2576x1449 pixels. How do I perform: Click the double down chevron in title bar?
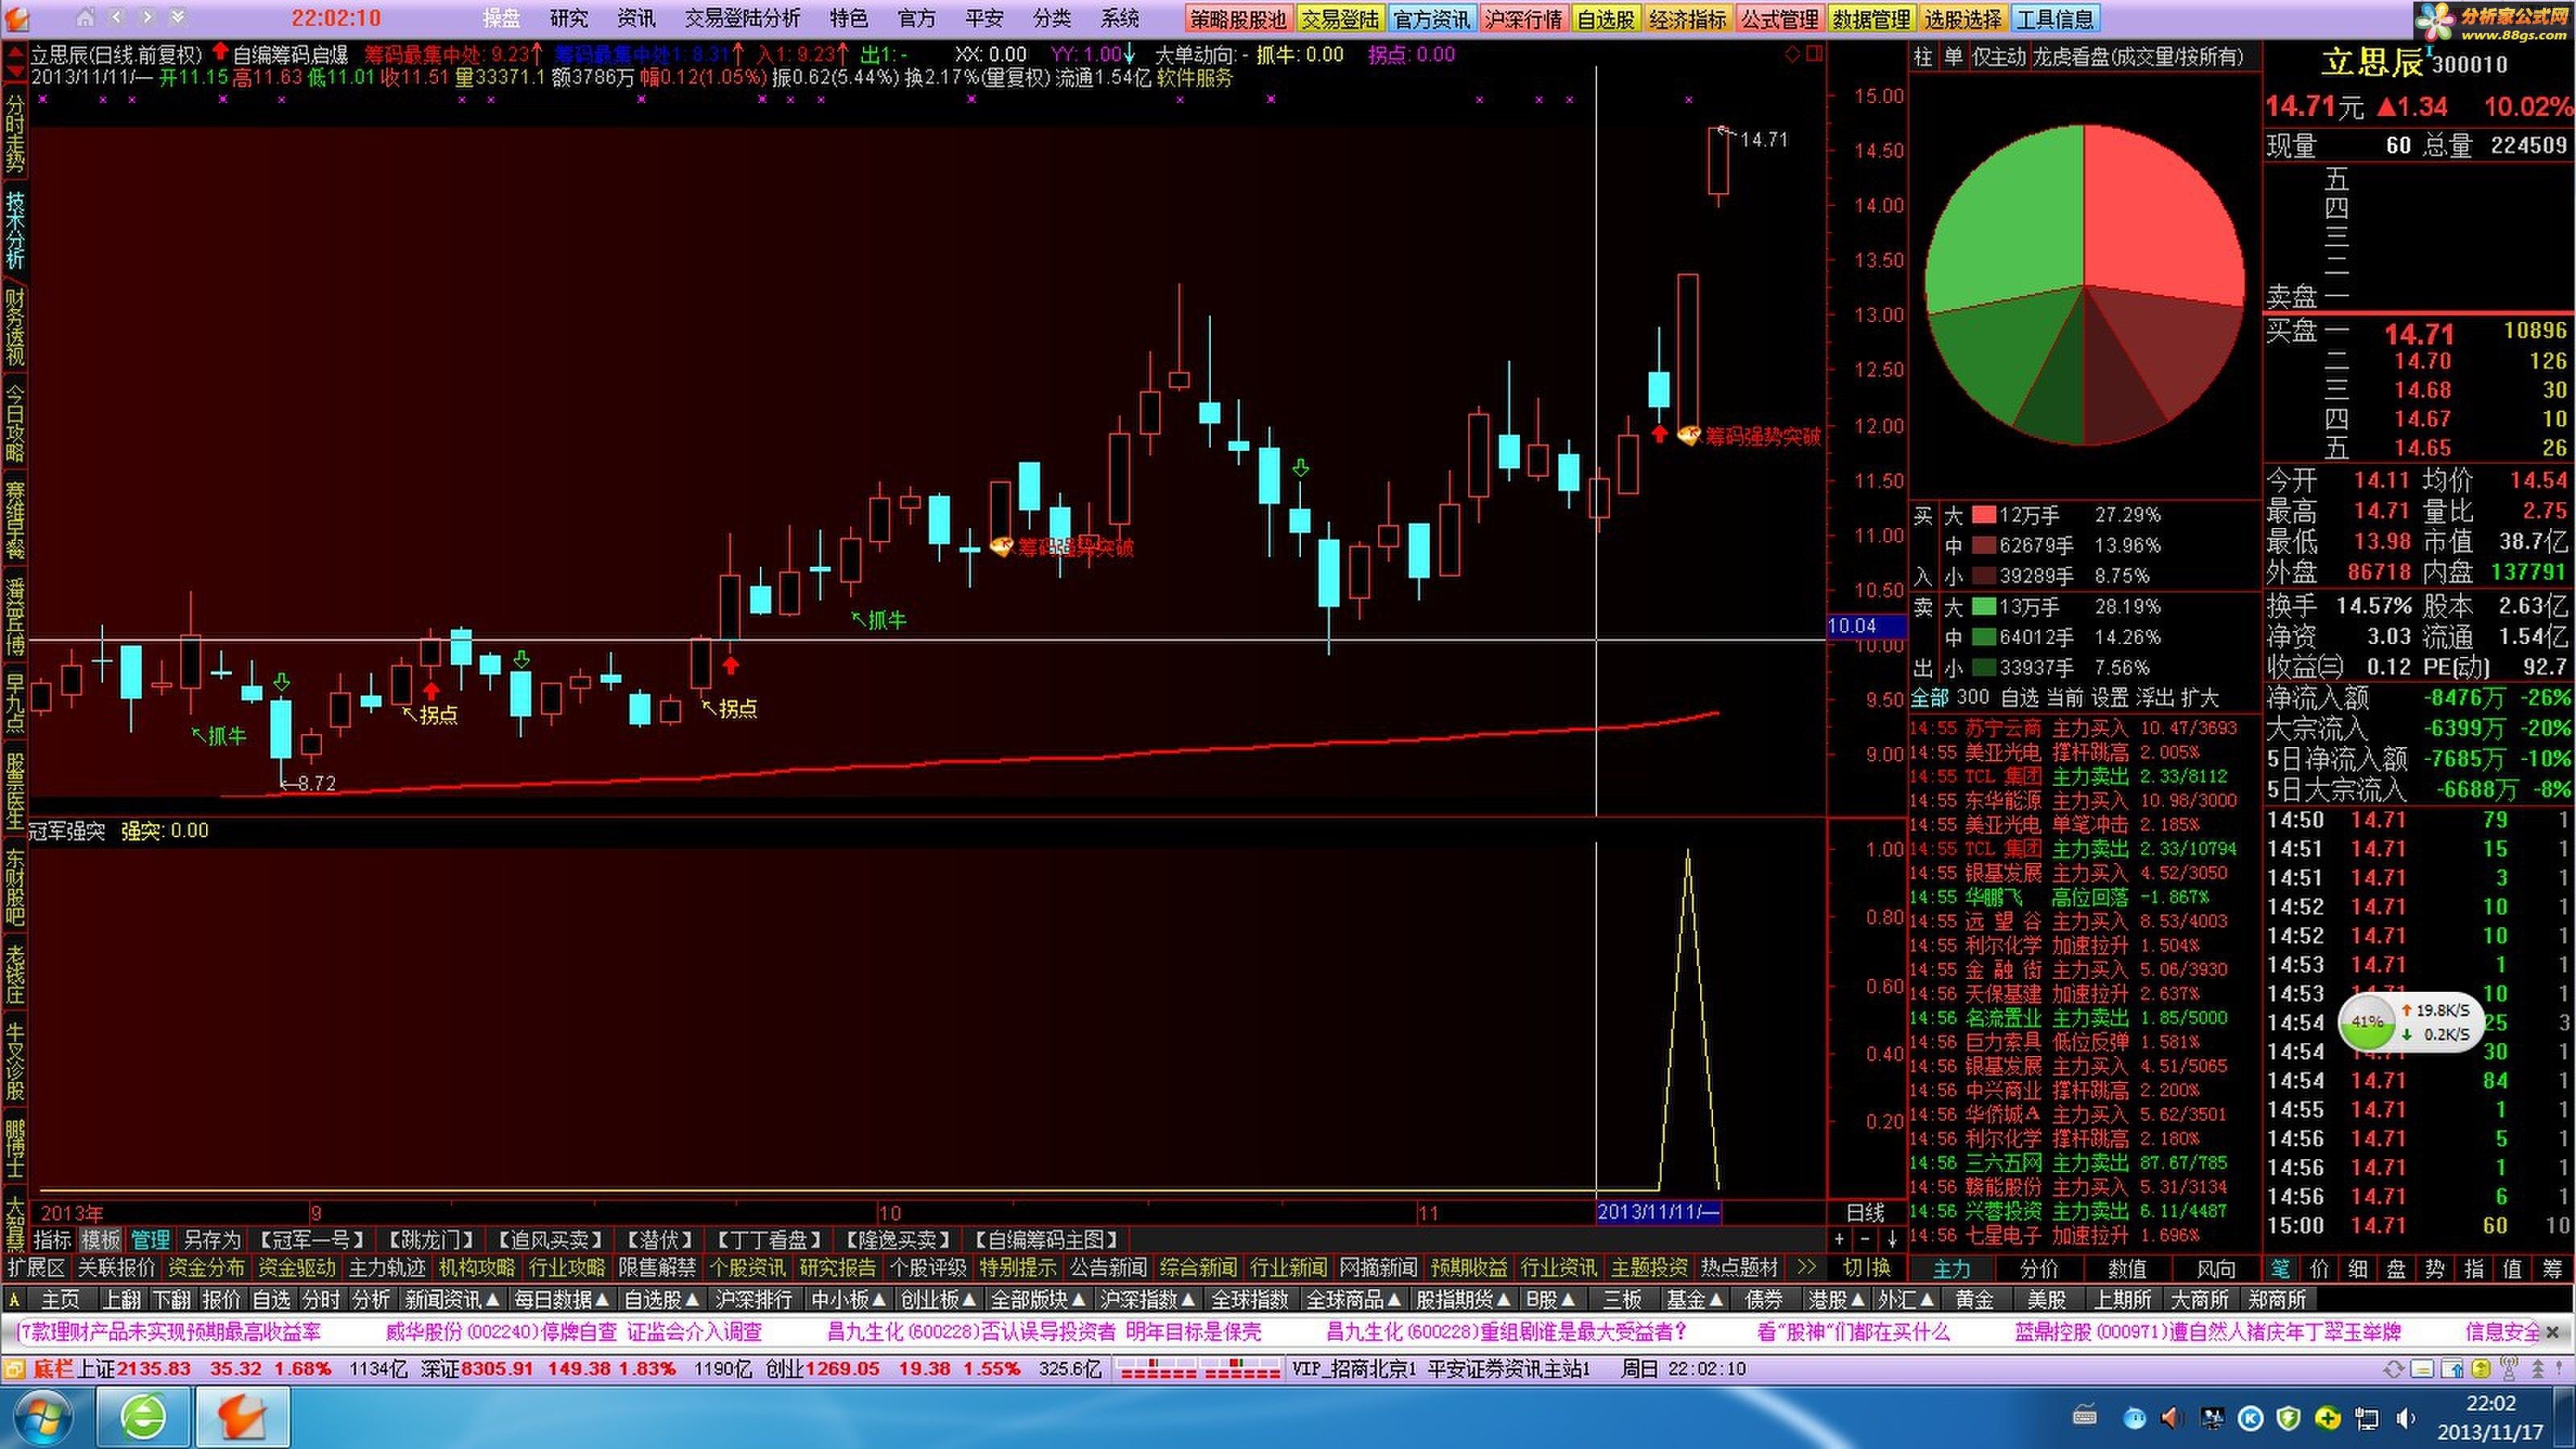(177, 17)
